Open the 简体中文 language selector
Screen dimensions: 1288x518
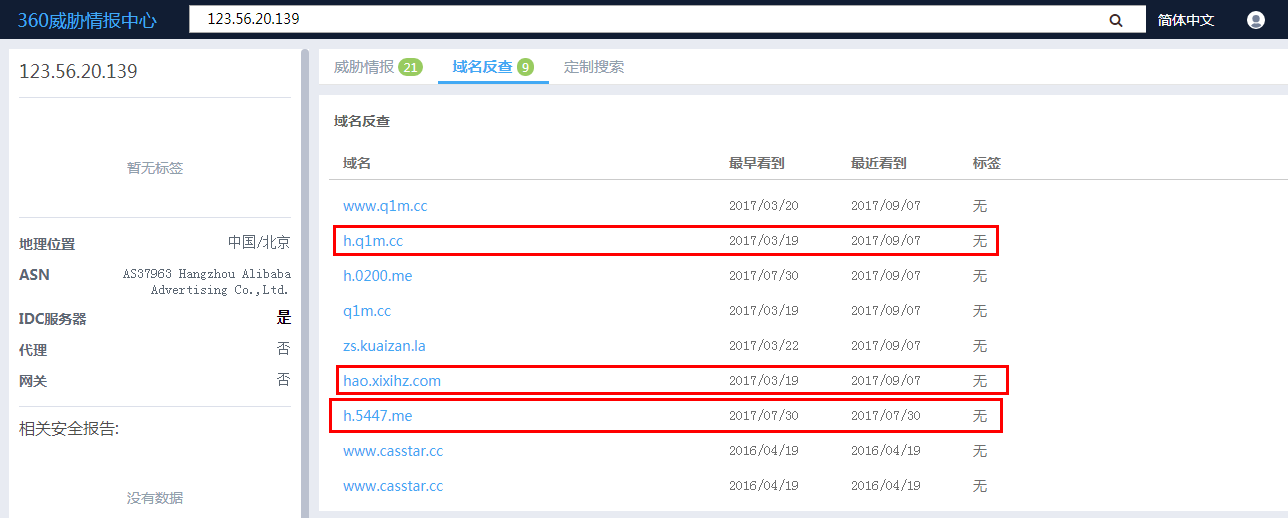pos(1186,20)
